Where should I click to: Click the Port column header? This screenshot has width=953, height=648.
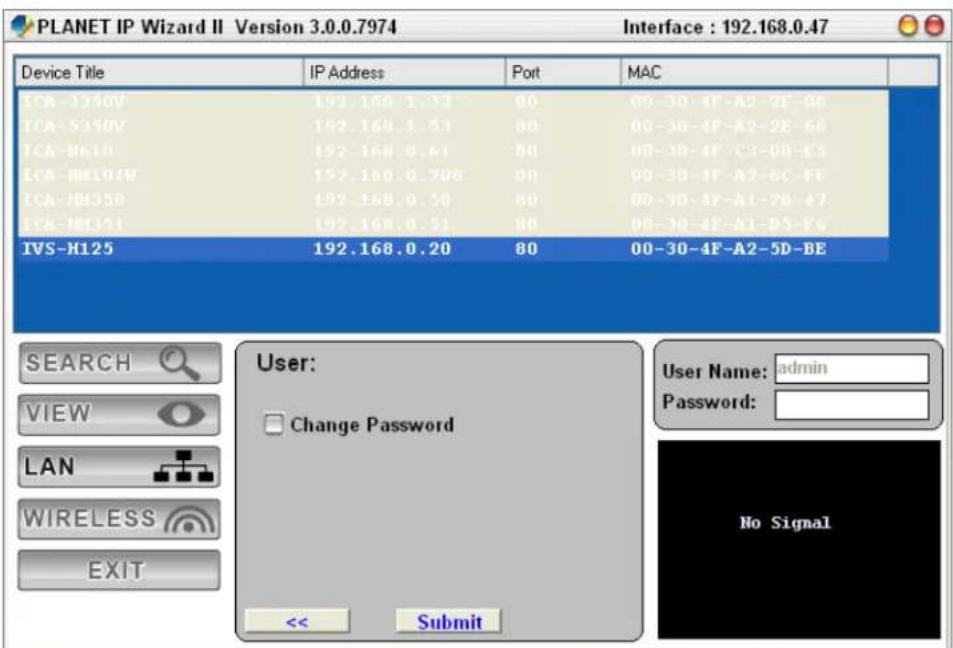[x=563, y=72]
